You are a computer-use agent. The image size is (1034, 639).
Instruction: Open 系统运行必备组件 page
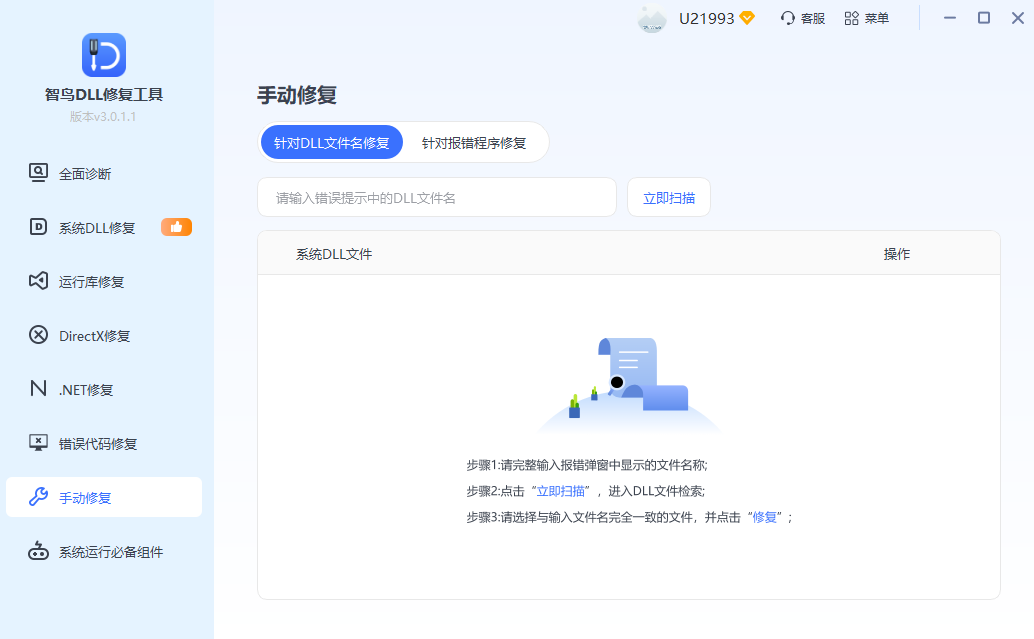point(104,552)
